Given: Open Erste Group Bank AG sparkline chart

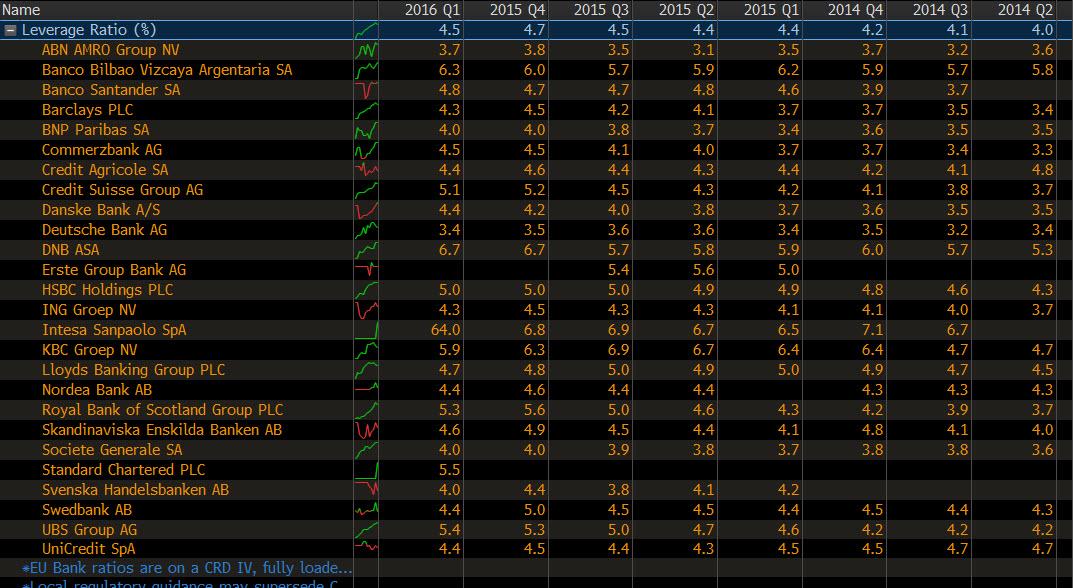Looking at the screenshot, I should [366, 270].
